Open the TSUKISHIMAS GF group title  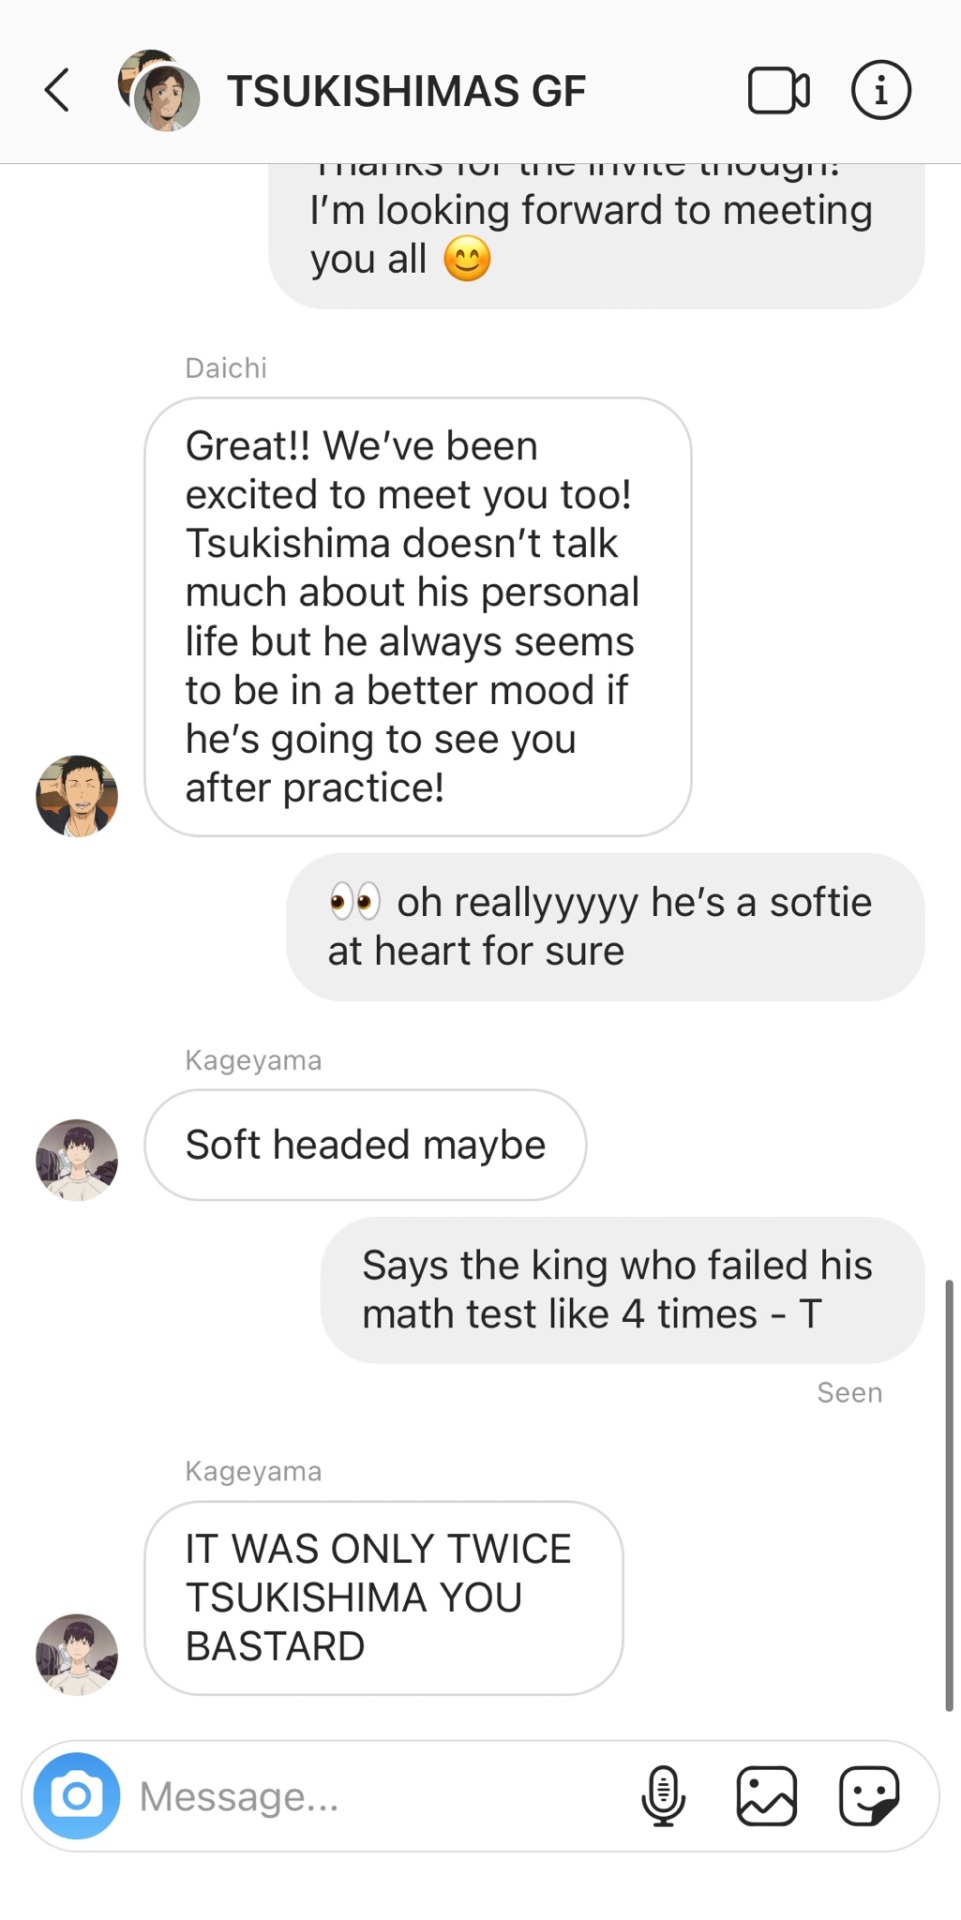(406, 91)
